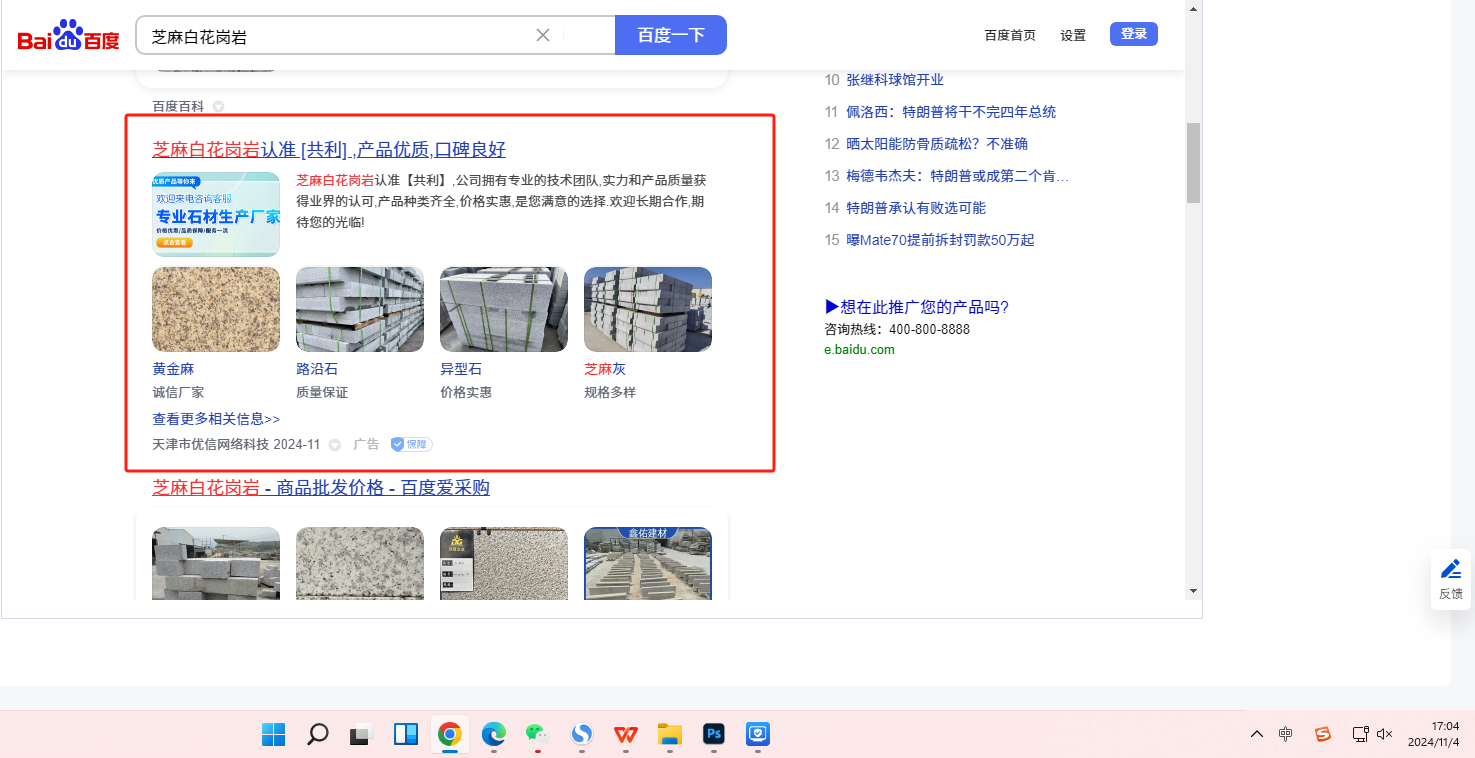This screenshot has width=1475, height=758.
Task: Open hot search 梅德韦杰夫：特朗普或成第二个肯…
Action: point(957,176)
